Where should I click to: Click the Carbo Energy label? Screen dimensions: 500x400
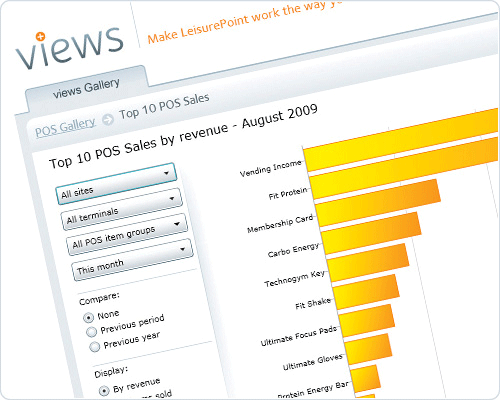pos(293,250)
